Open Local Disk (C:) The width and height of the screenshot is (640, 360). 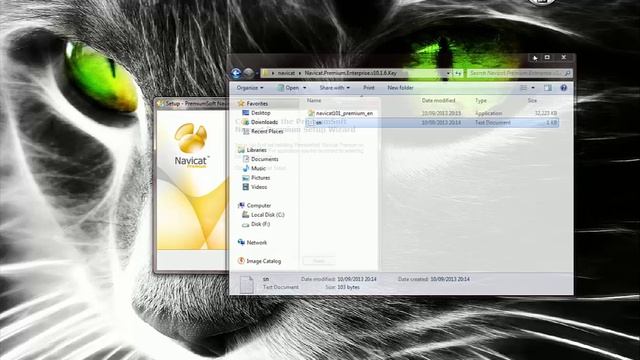pyautogui.click(x=268, y=215)
